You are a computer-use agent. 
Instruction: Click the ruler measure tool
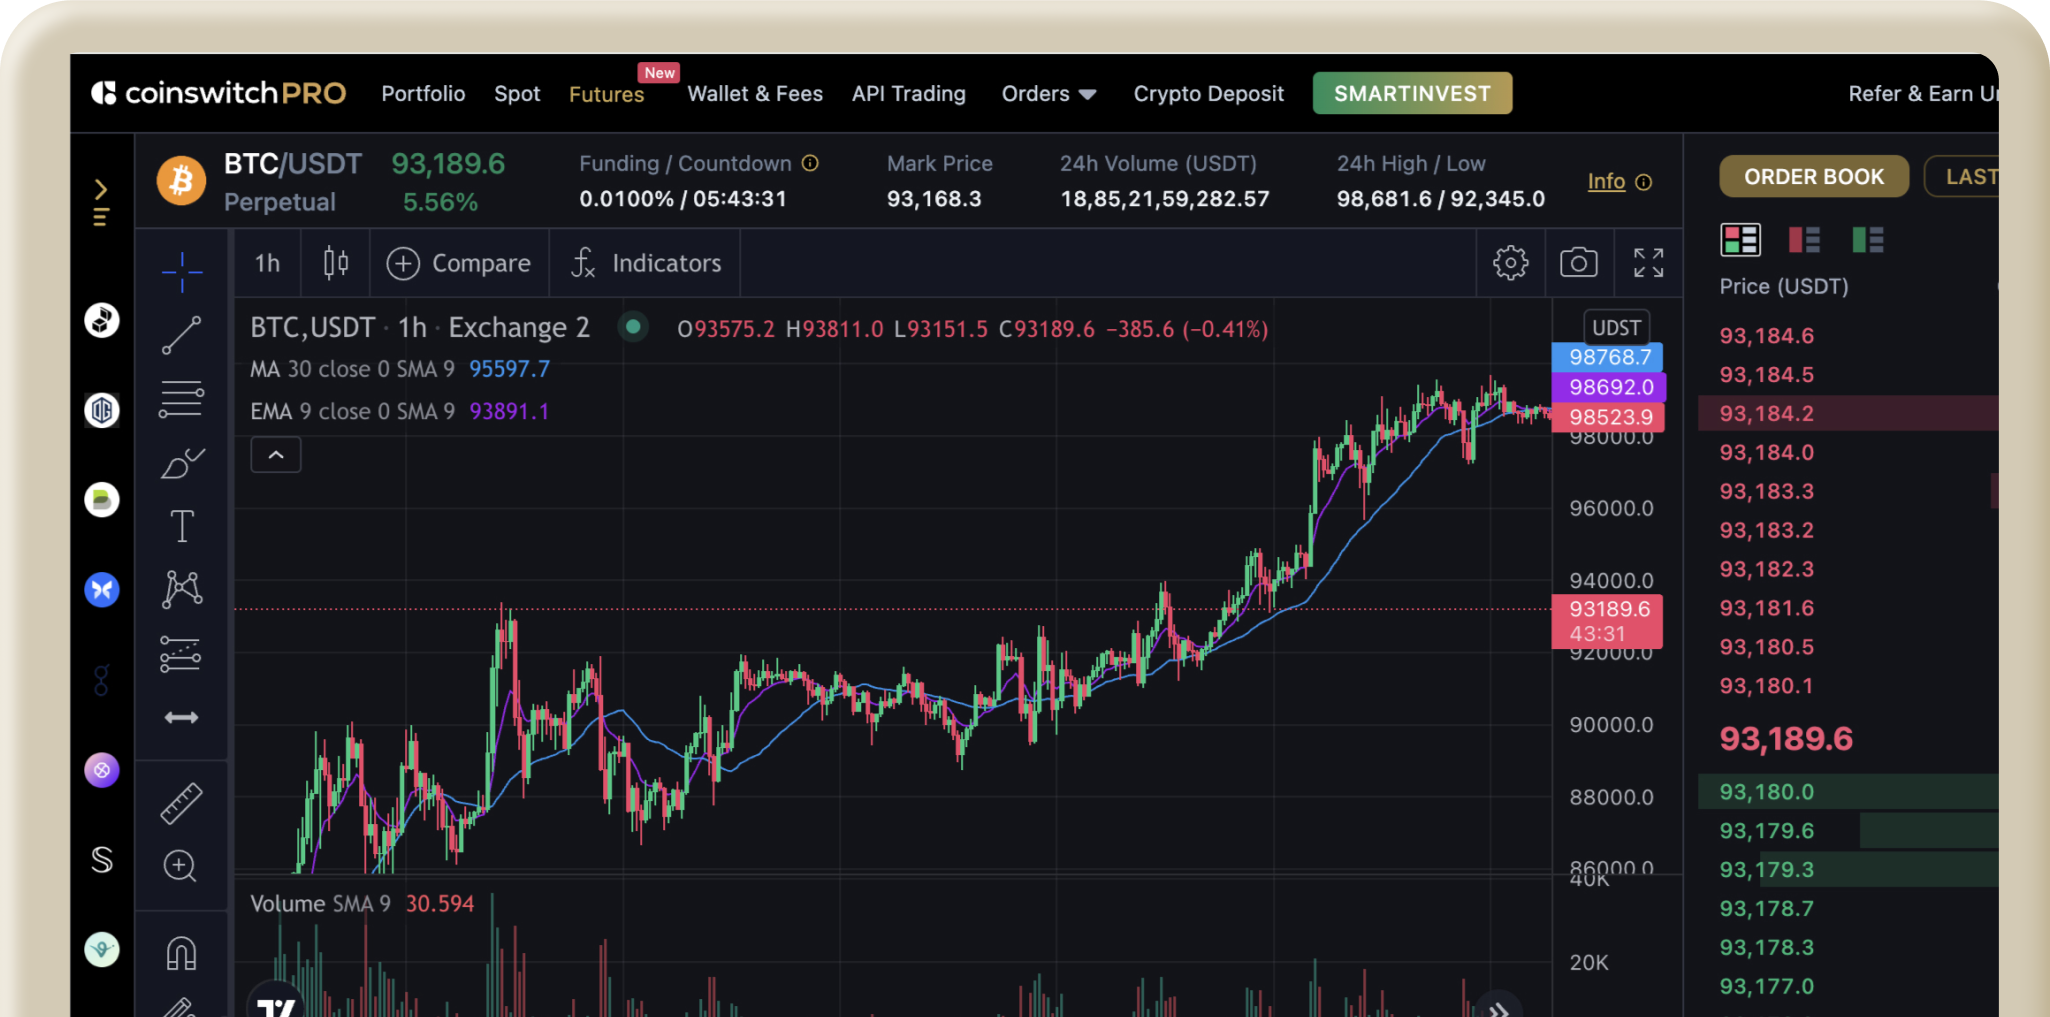tap(182, 803)
